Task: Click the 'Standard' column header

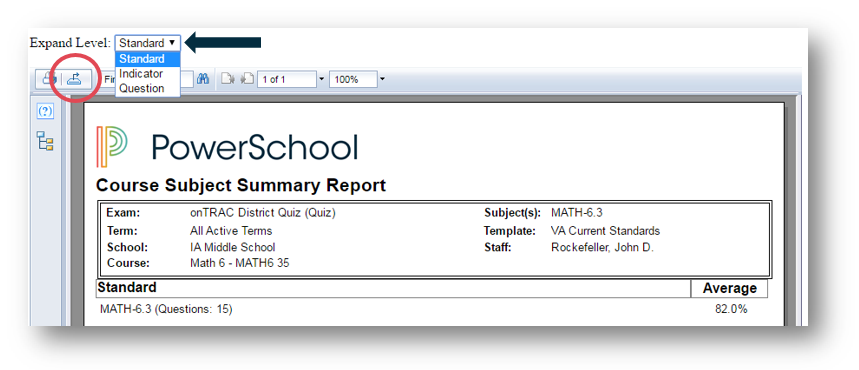Action: [x=127, y=287]
